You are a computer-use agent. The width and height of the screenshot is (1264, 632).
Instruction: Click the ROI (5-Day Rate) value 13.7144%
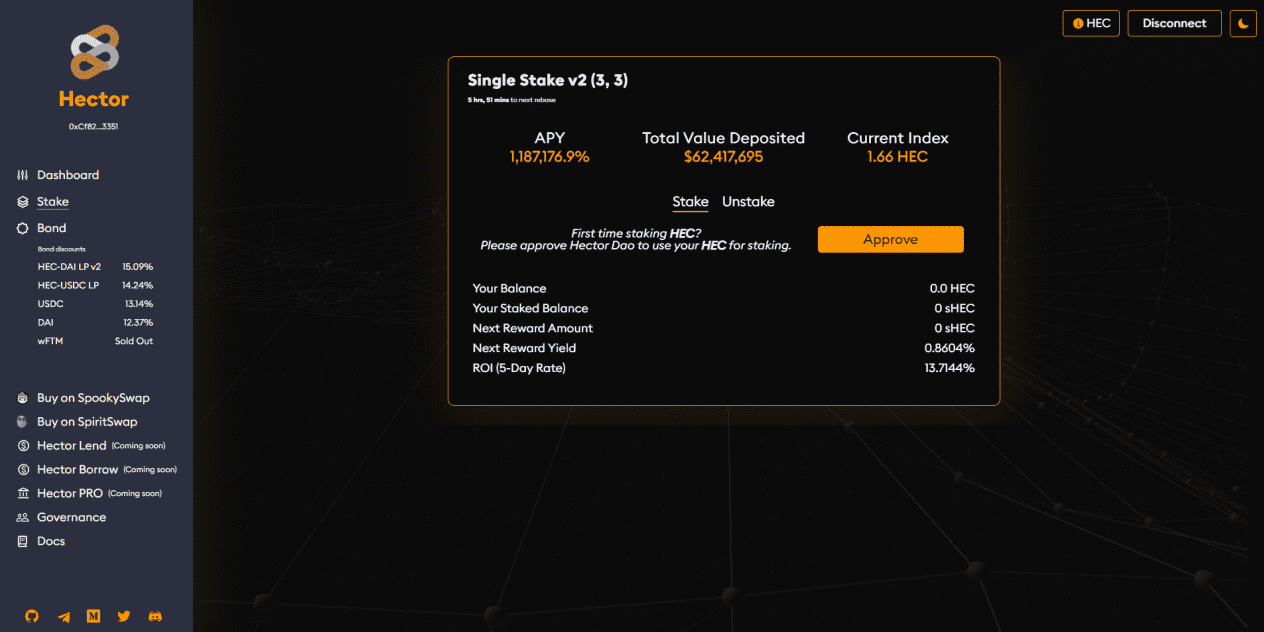947,369
